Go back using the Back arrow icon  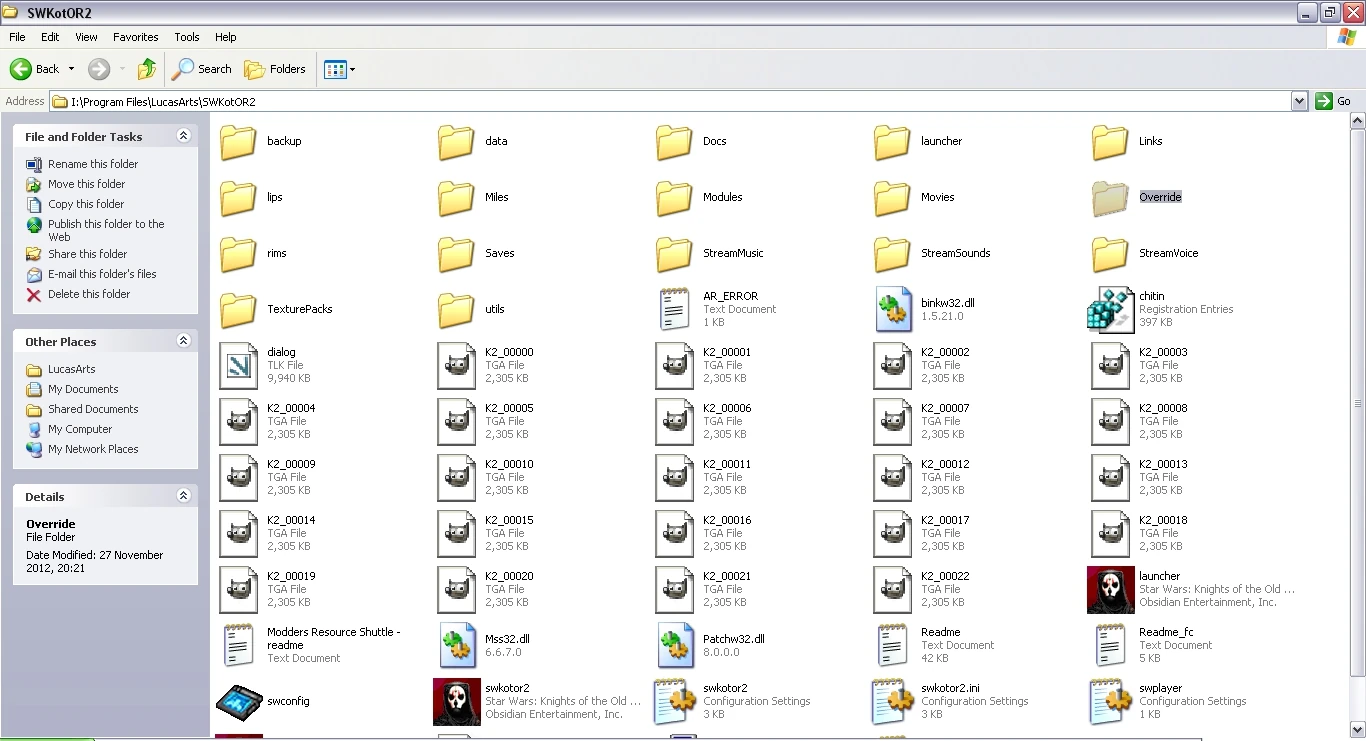click(21, 69)
